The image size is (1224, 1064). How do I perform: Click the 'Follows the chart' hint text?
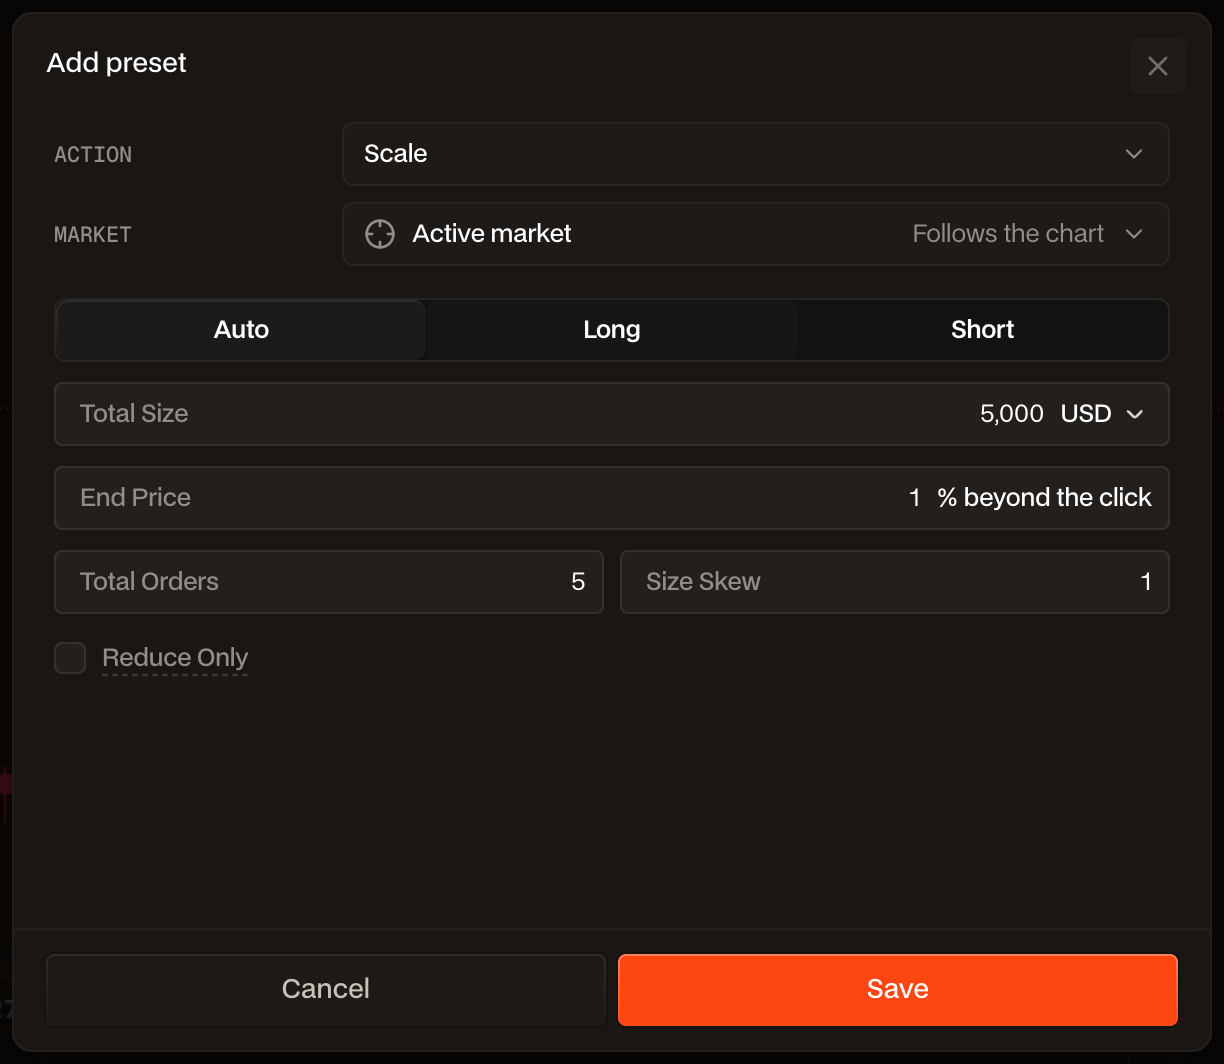[x=1008, y=234]
